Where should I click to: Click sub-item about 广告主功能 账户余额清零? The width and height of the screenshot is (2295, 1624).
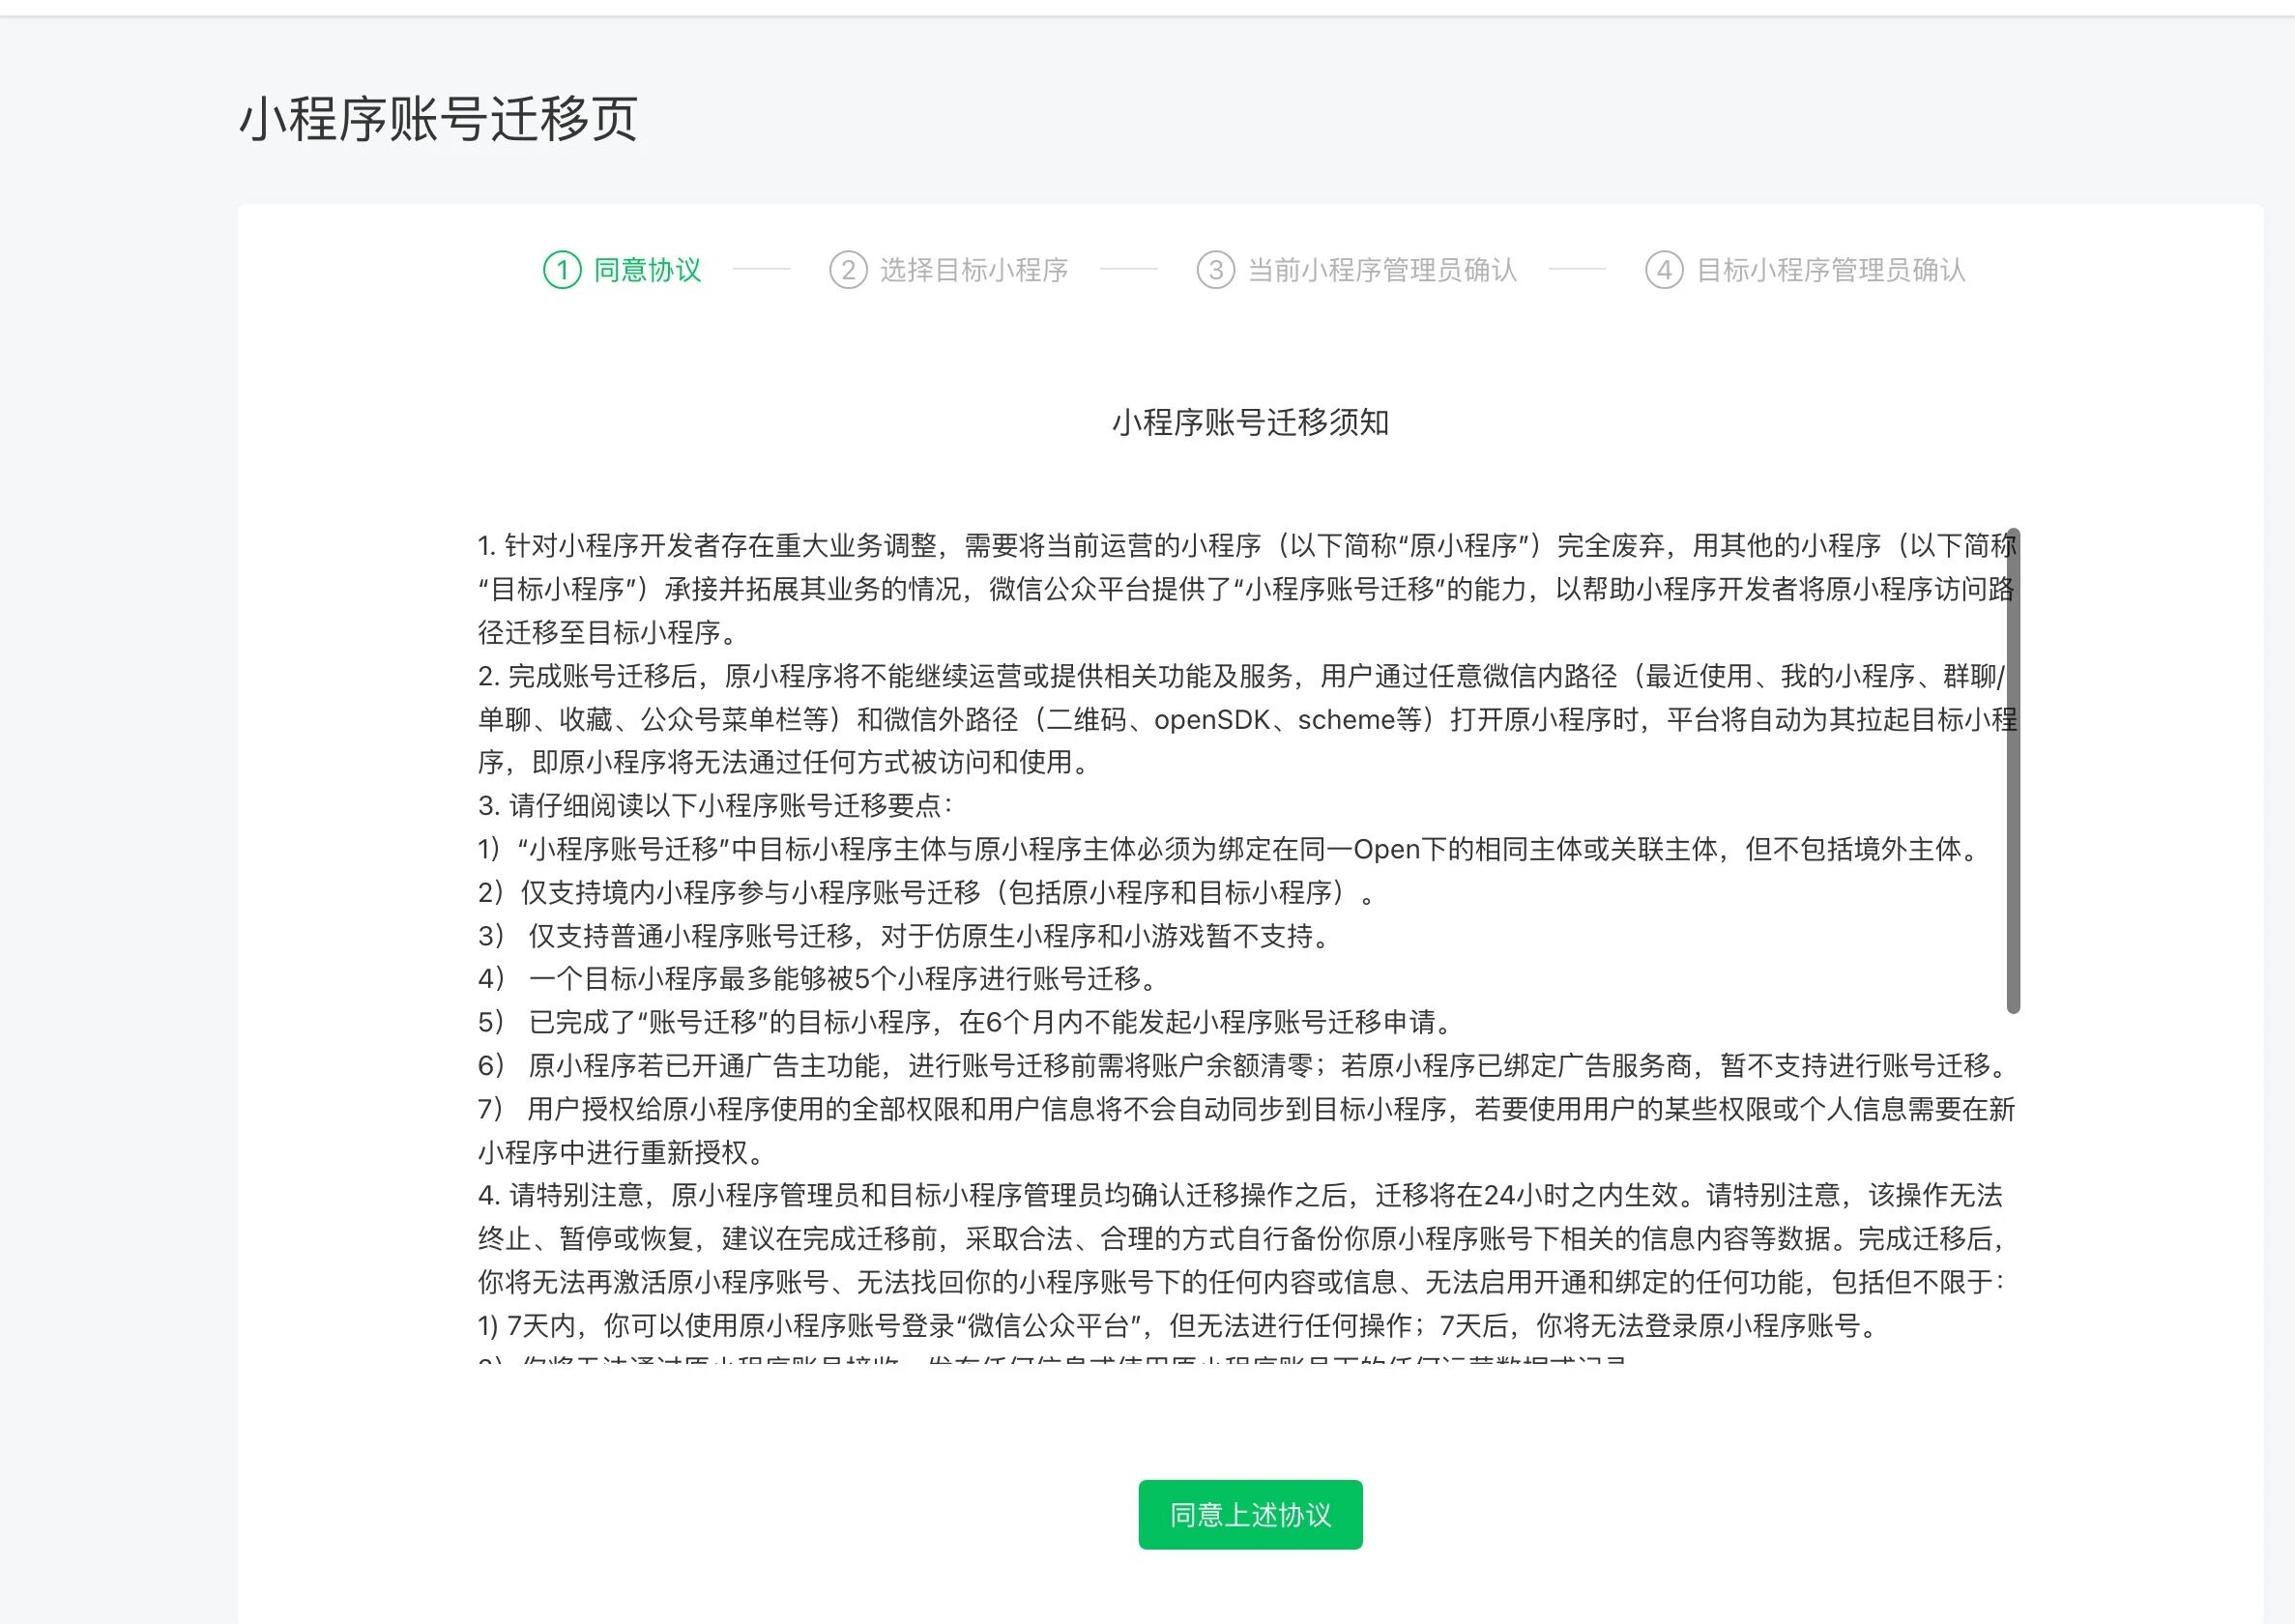click(1245, 1066)
